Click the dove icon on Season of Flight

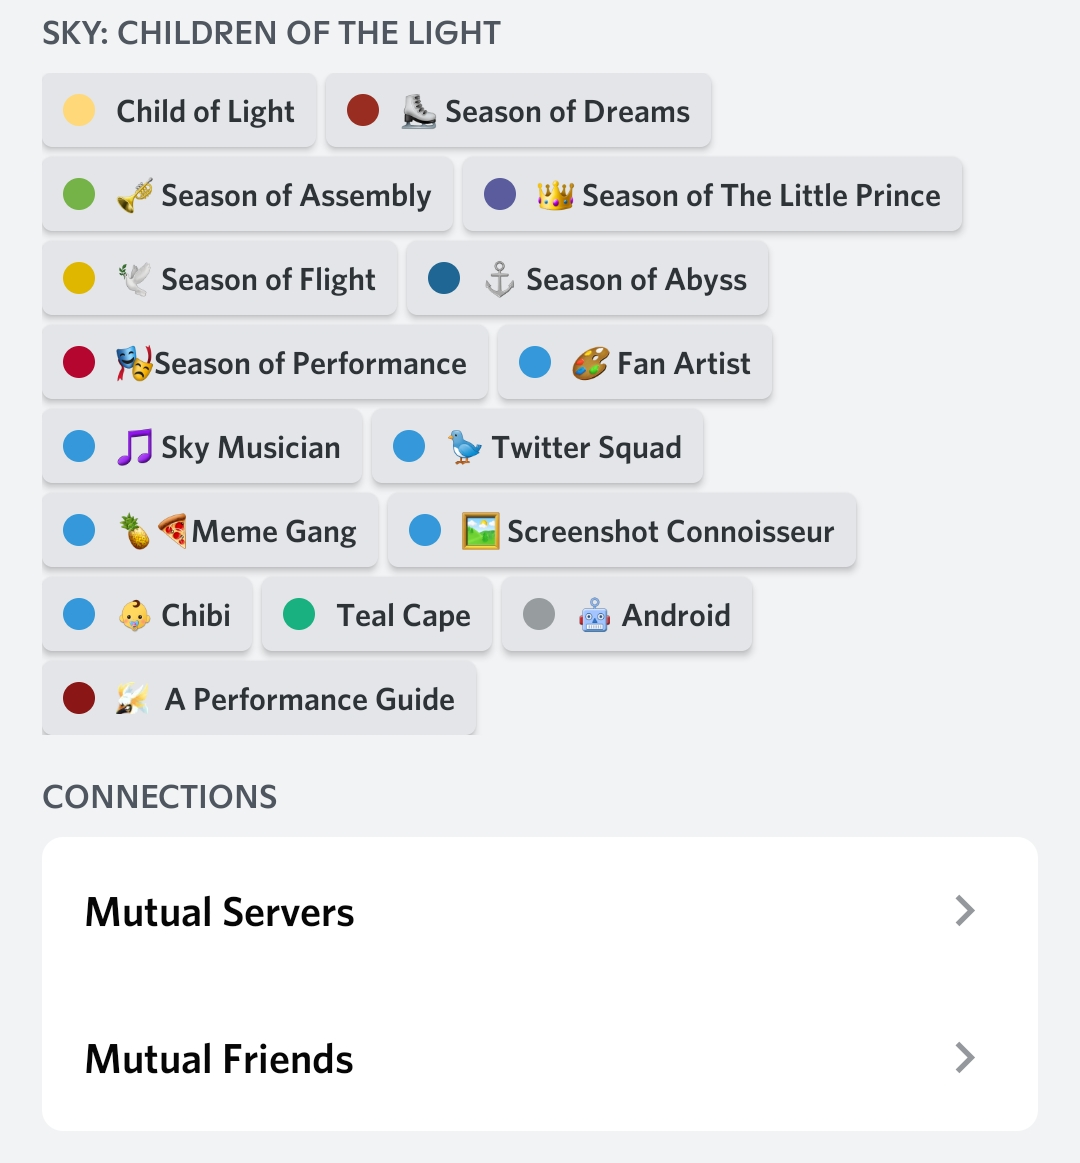tap(135, 279)
